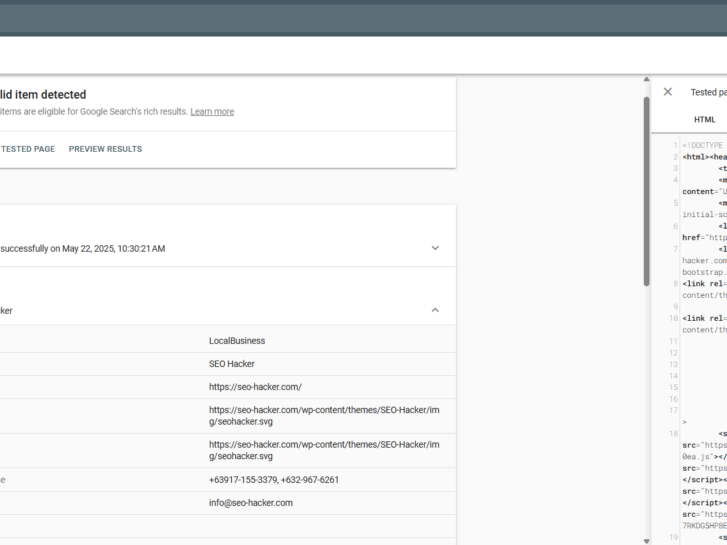Click the scroll up arrow
Viewport: 727px width, 545px height.
(x=646, y=79)
